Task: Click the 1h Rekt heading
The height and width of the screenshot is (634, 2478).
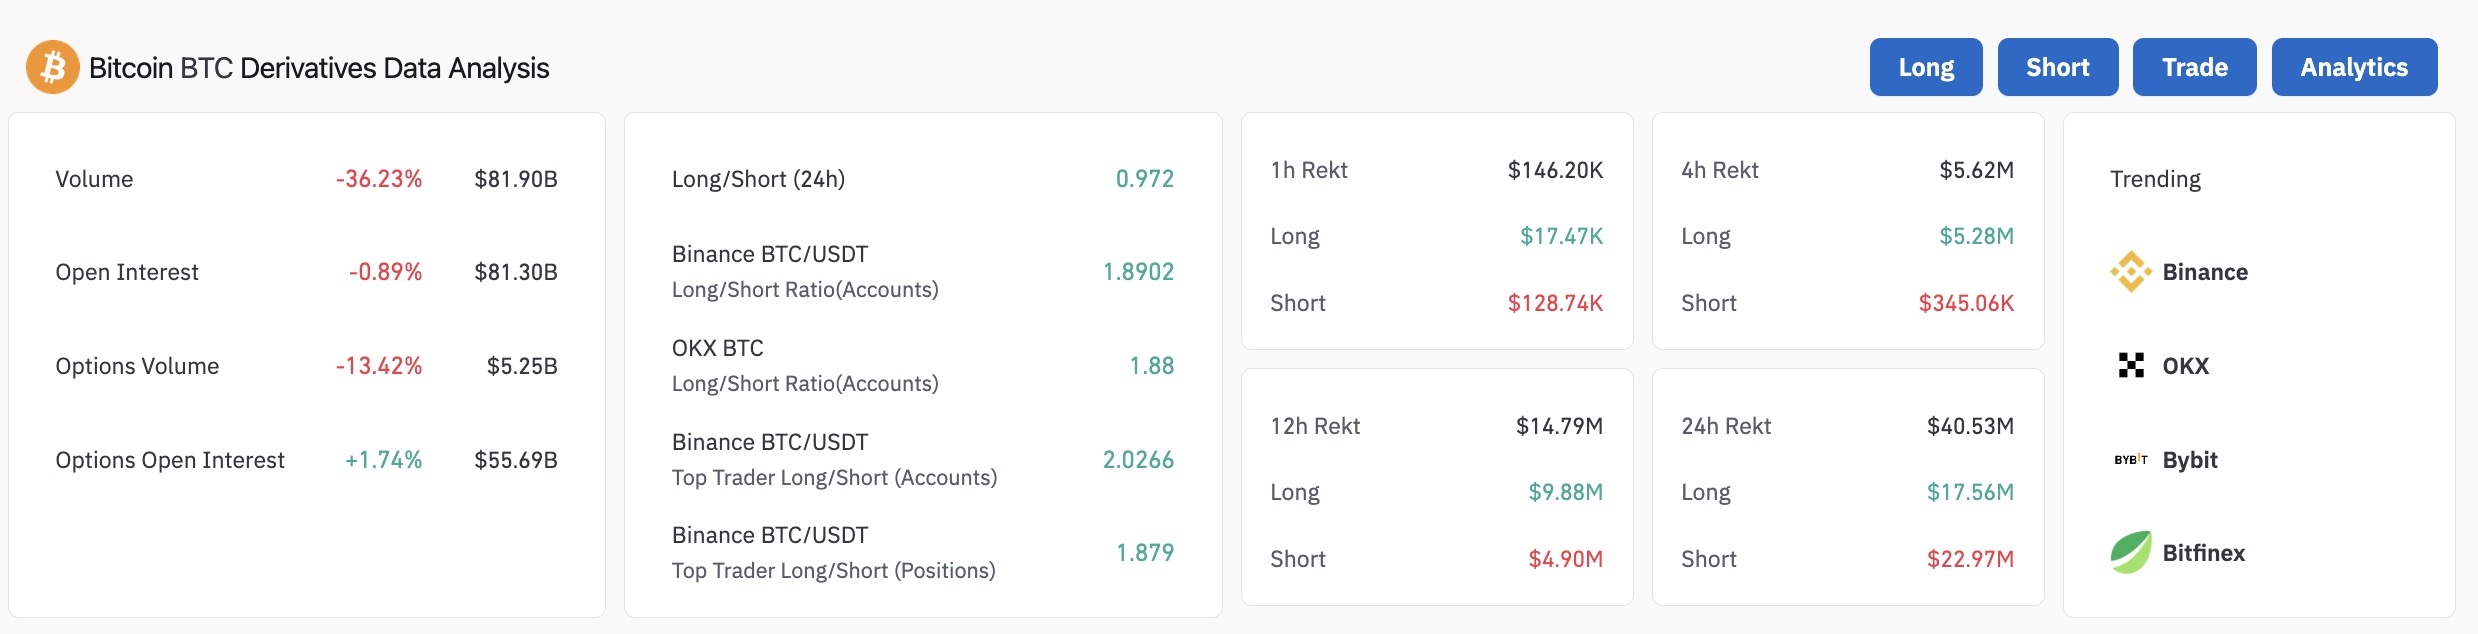Action: pos(1309,170)
